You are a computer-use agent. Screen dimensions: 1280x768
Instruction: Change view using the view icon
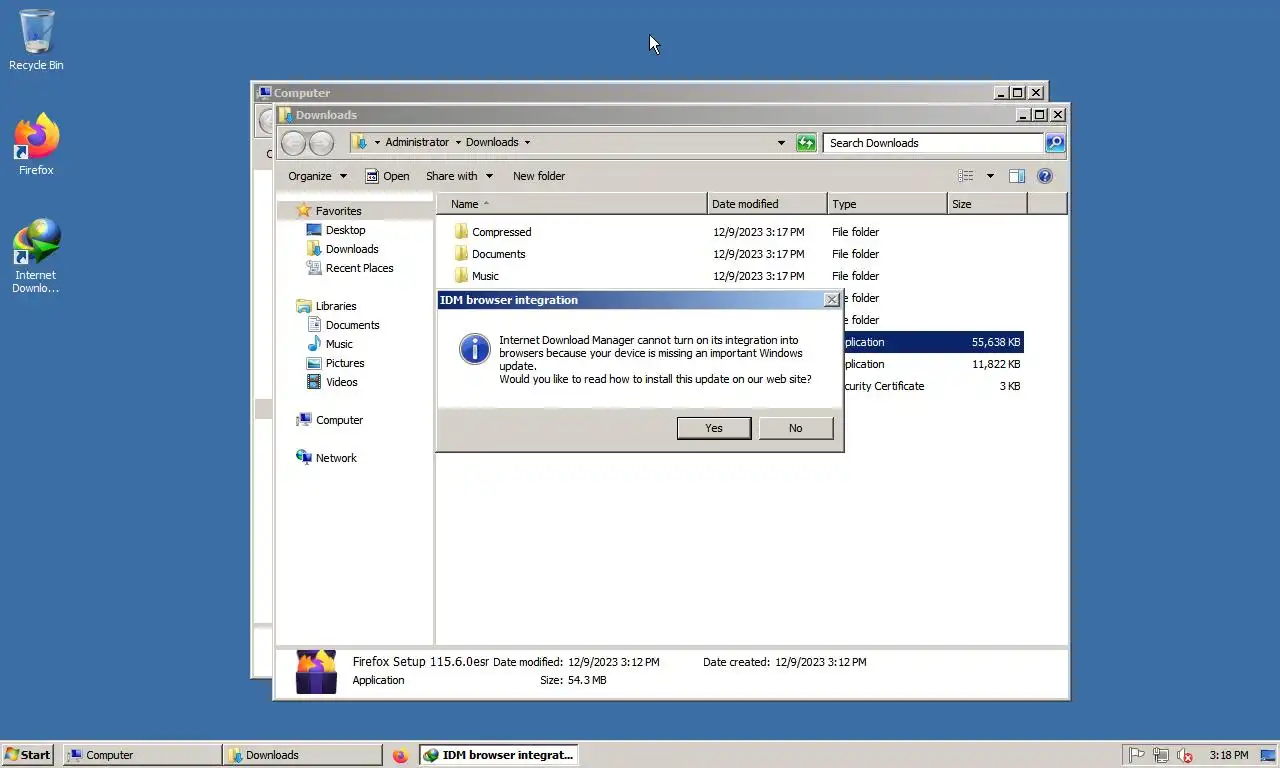click(966, 176)
